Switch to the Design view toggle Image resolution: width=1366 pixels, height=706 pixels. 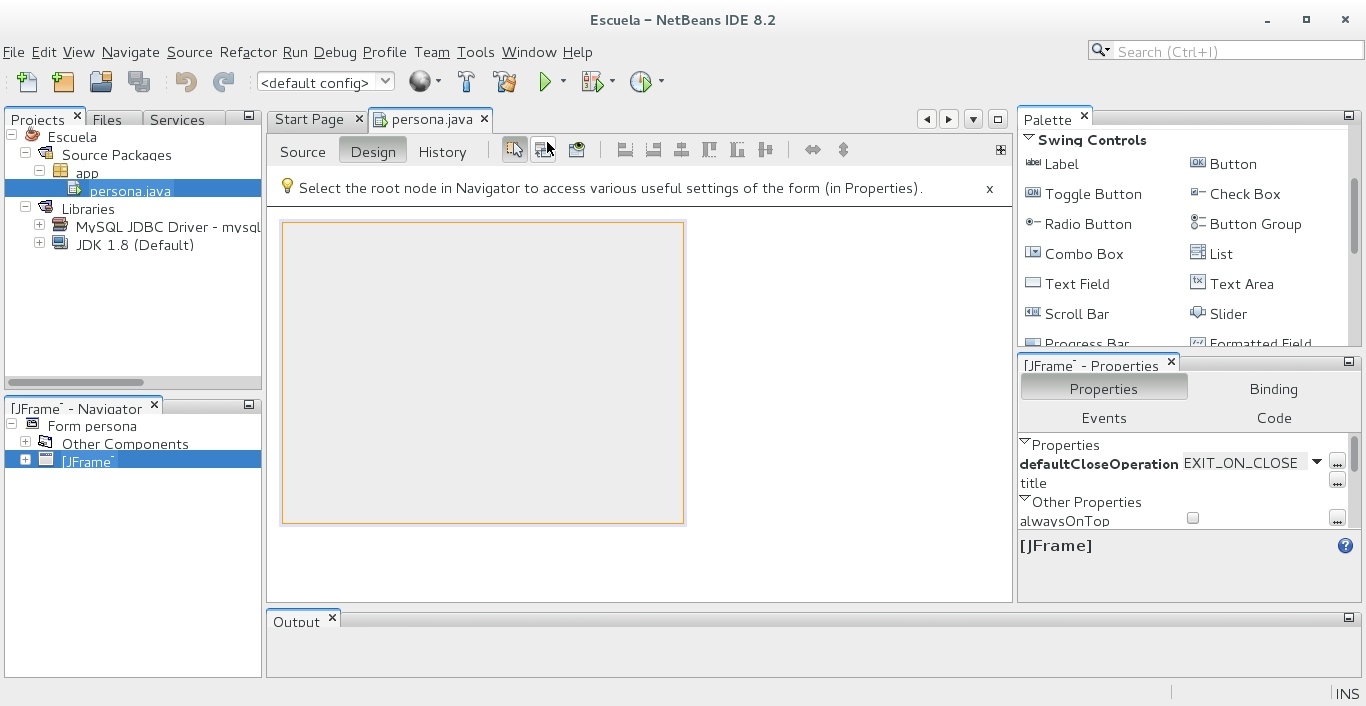coord(373,152)
